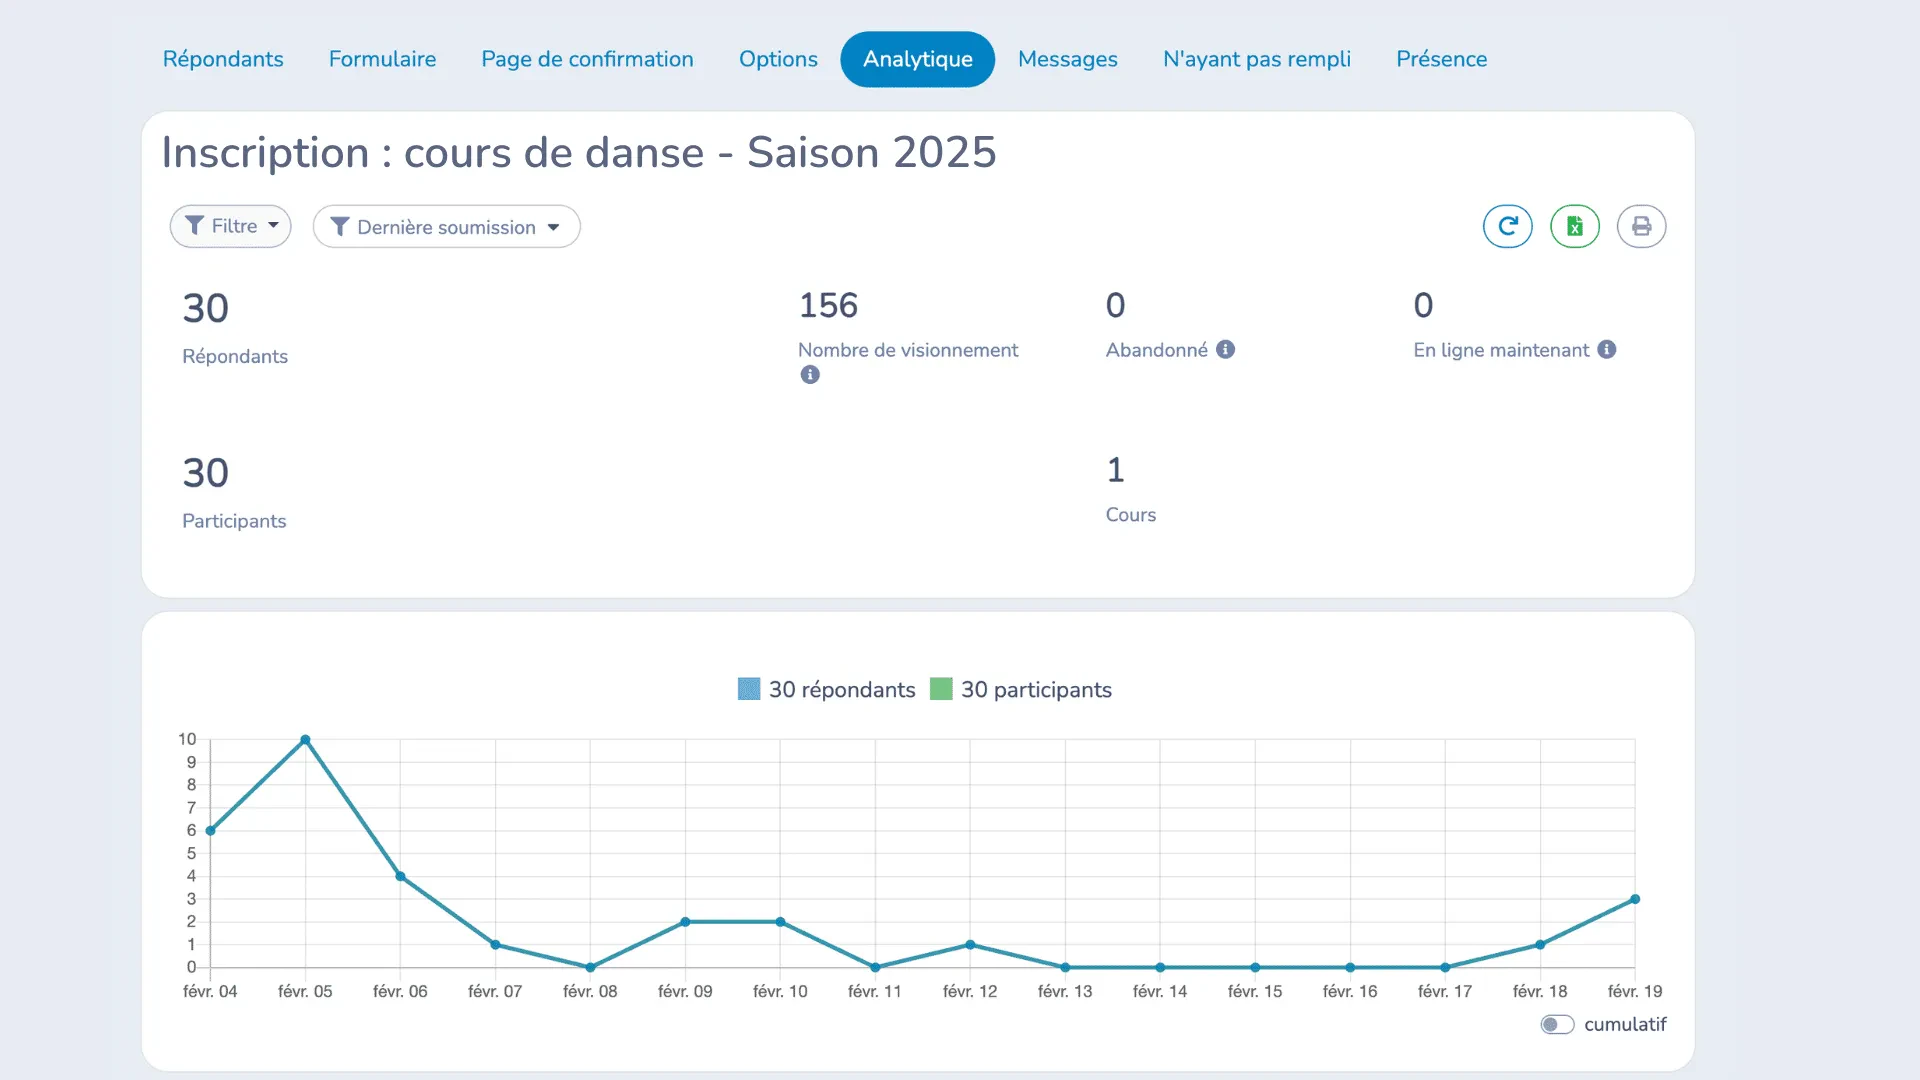The width and height of the screenshot is (1920, 1080).
Task: Click the form title Inscription cours de danse
Action: point(579,152)
